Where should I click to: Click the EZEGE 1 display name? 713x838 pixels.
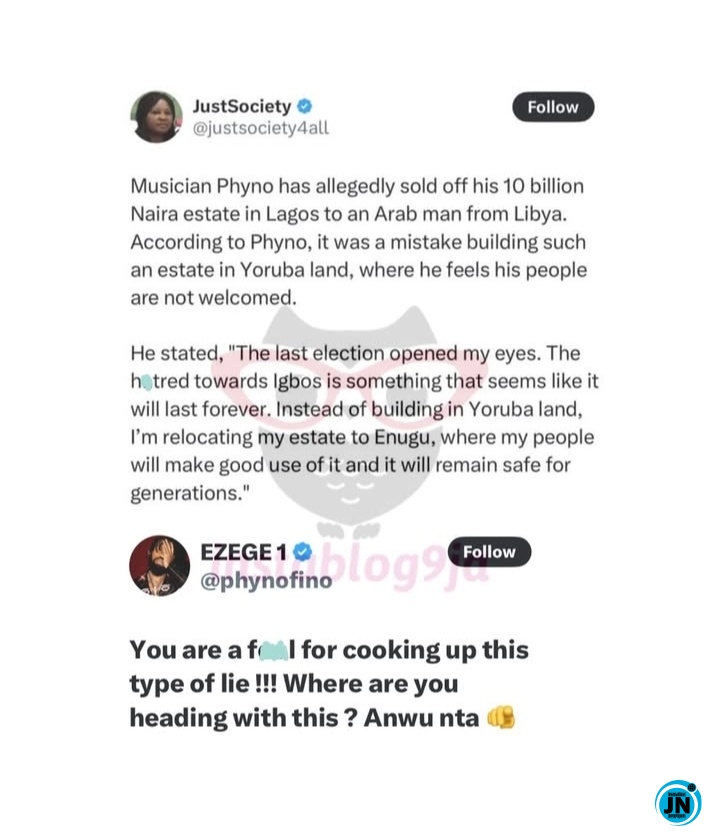244,552
